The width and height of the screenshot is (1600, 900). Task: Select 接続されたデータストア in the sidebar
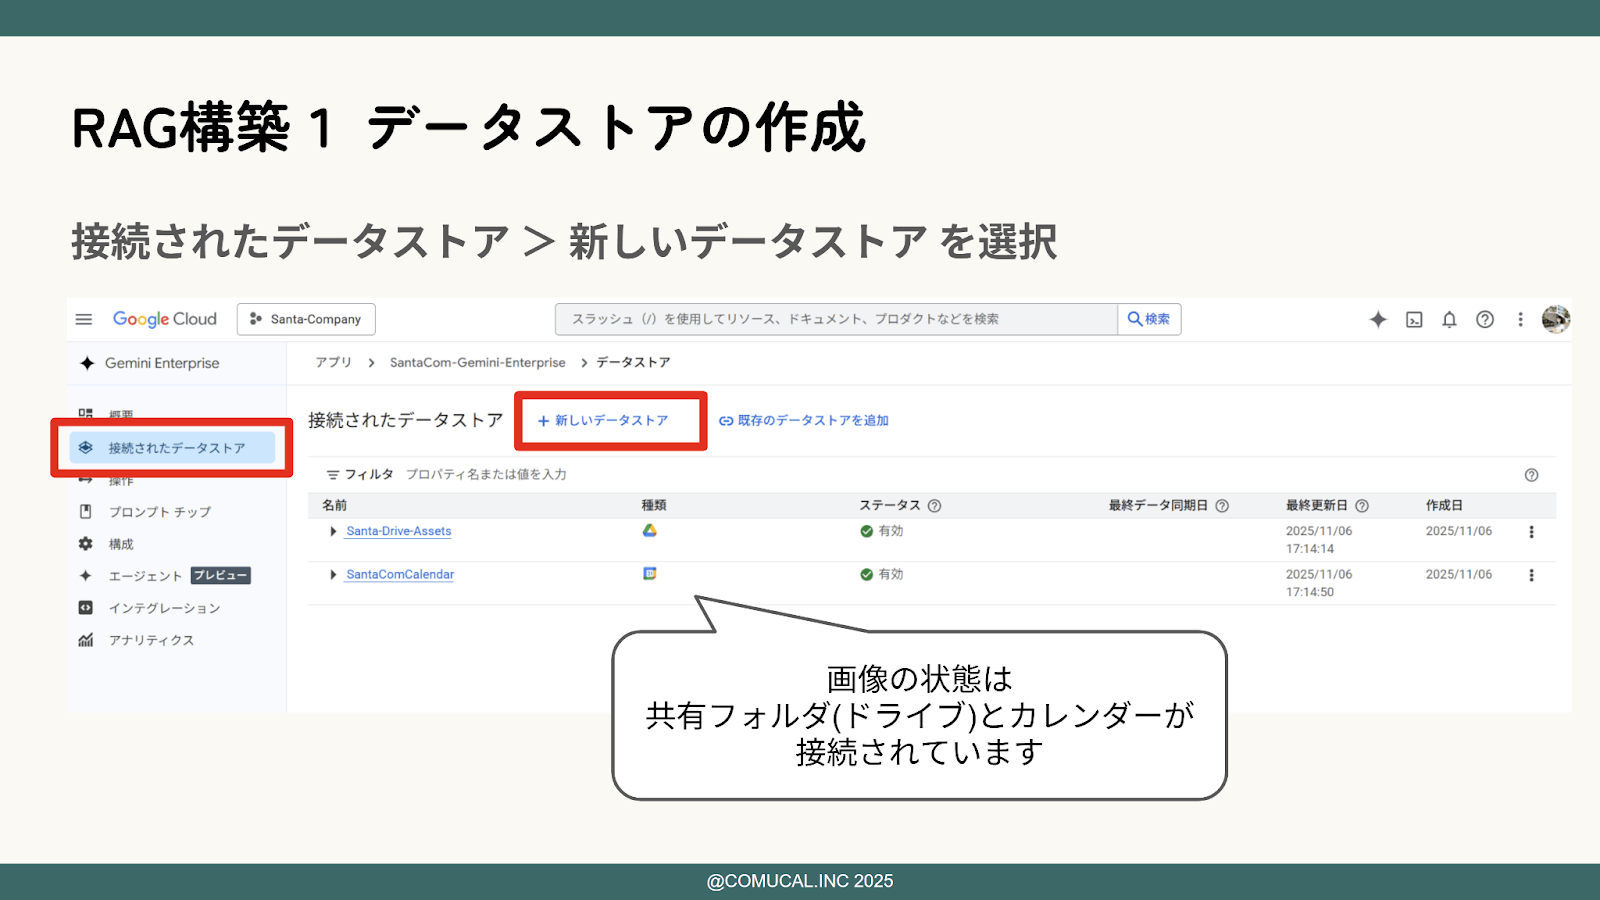(176, 448)
